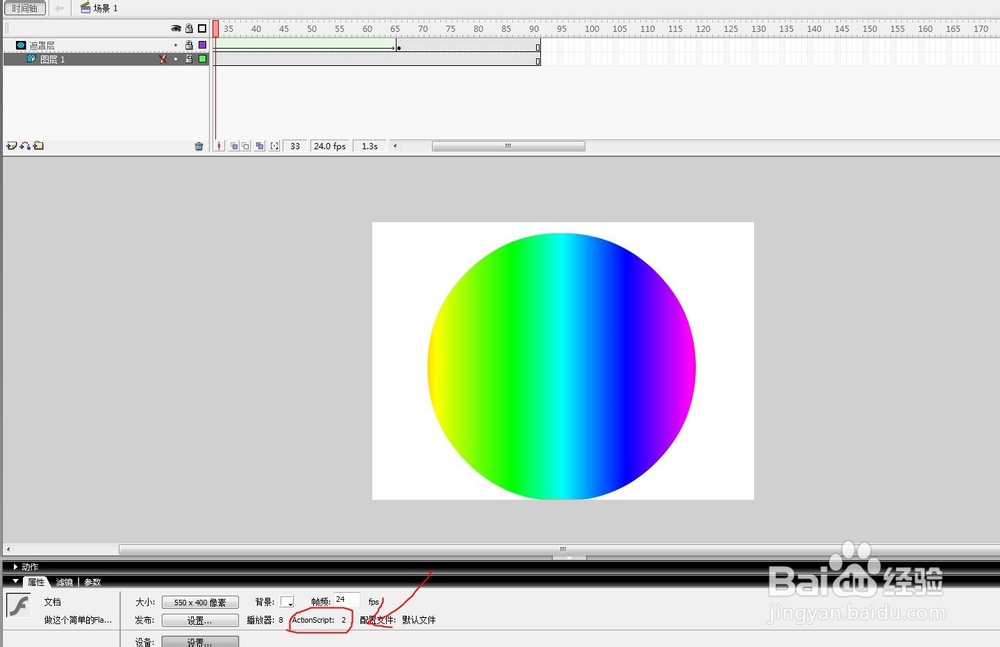
Task: Click the center frame icon
Action: 219,146
